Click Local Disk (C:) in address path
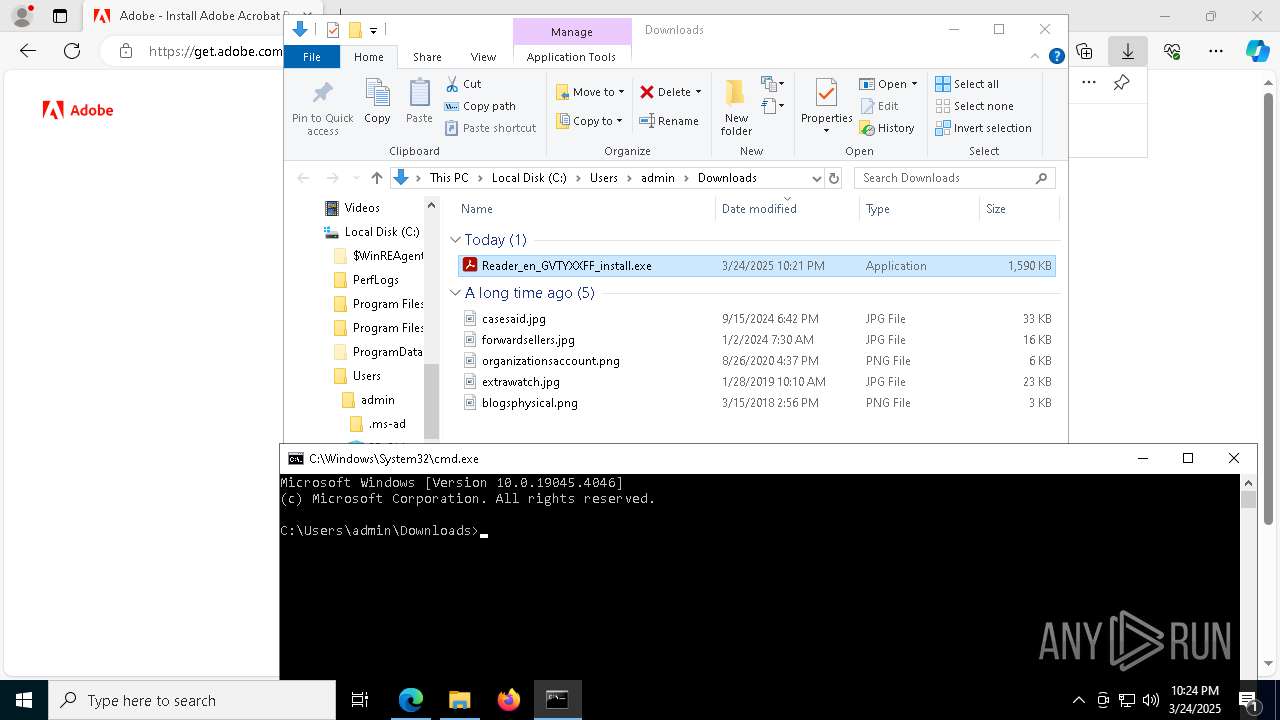This screenshot has height=720, width=1280. click(x=529, y=178)
